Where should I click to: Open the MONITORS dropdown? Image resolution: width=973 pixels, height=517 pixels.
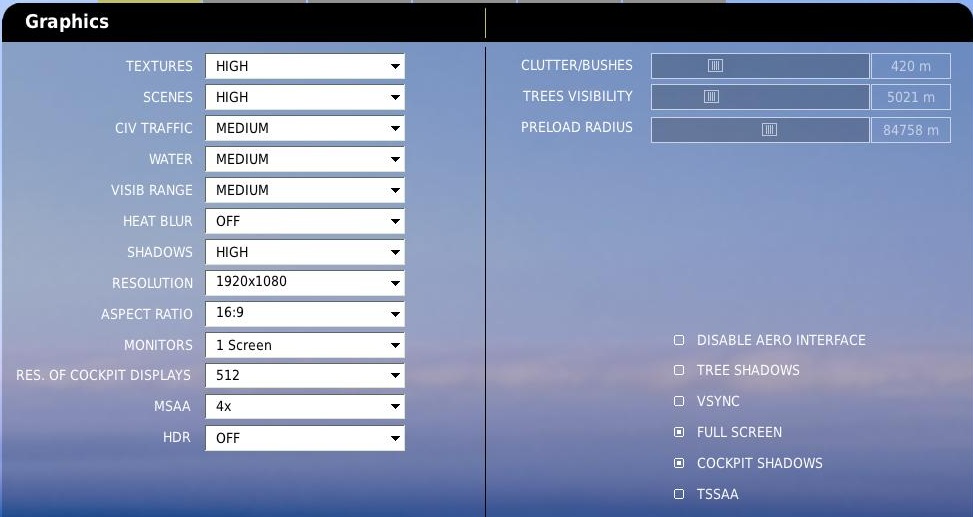tap(305, 345)
